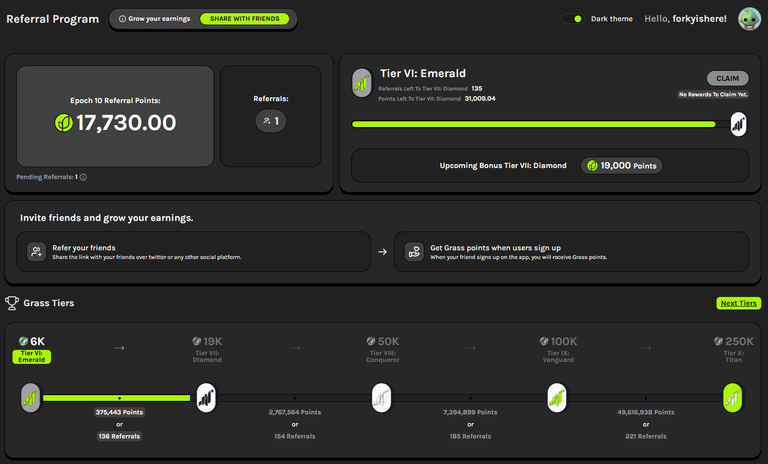Screen dimensions: 768x464
Task: Toggle the Dark theme switch
Action: click(x=573, y=19)
